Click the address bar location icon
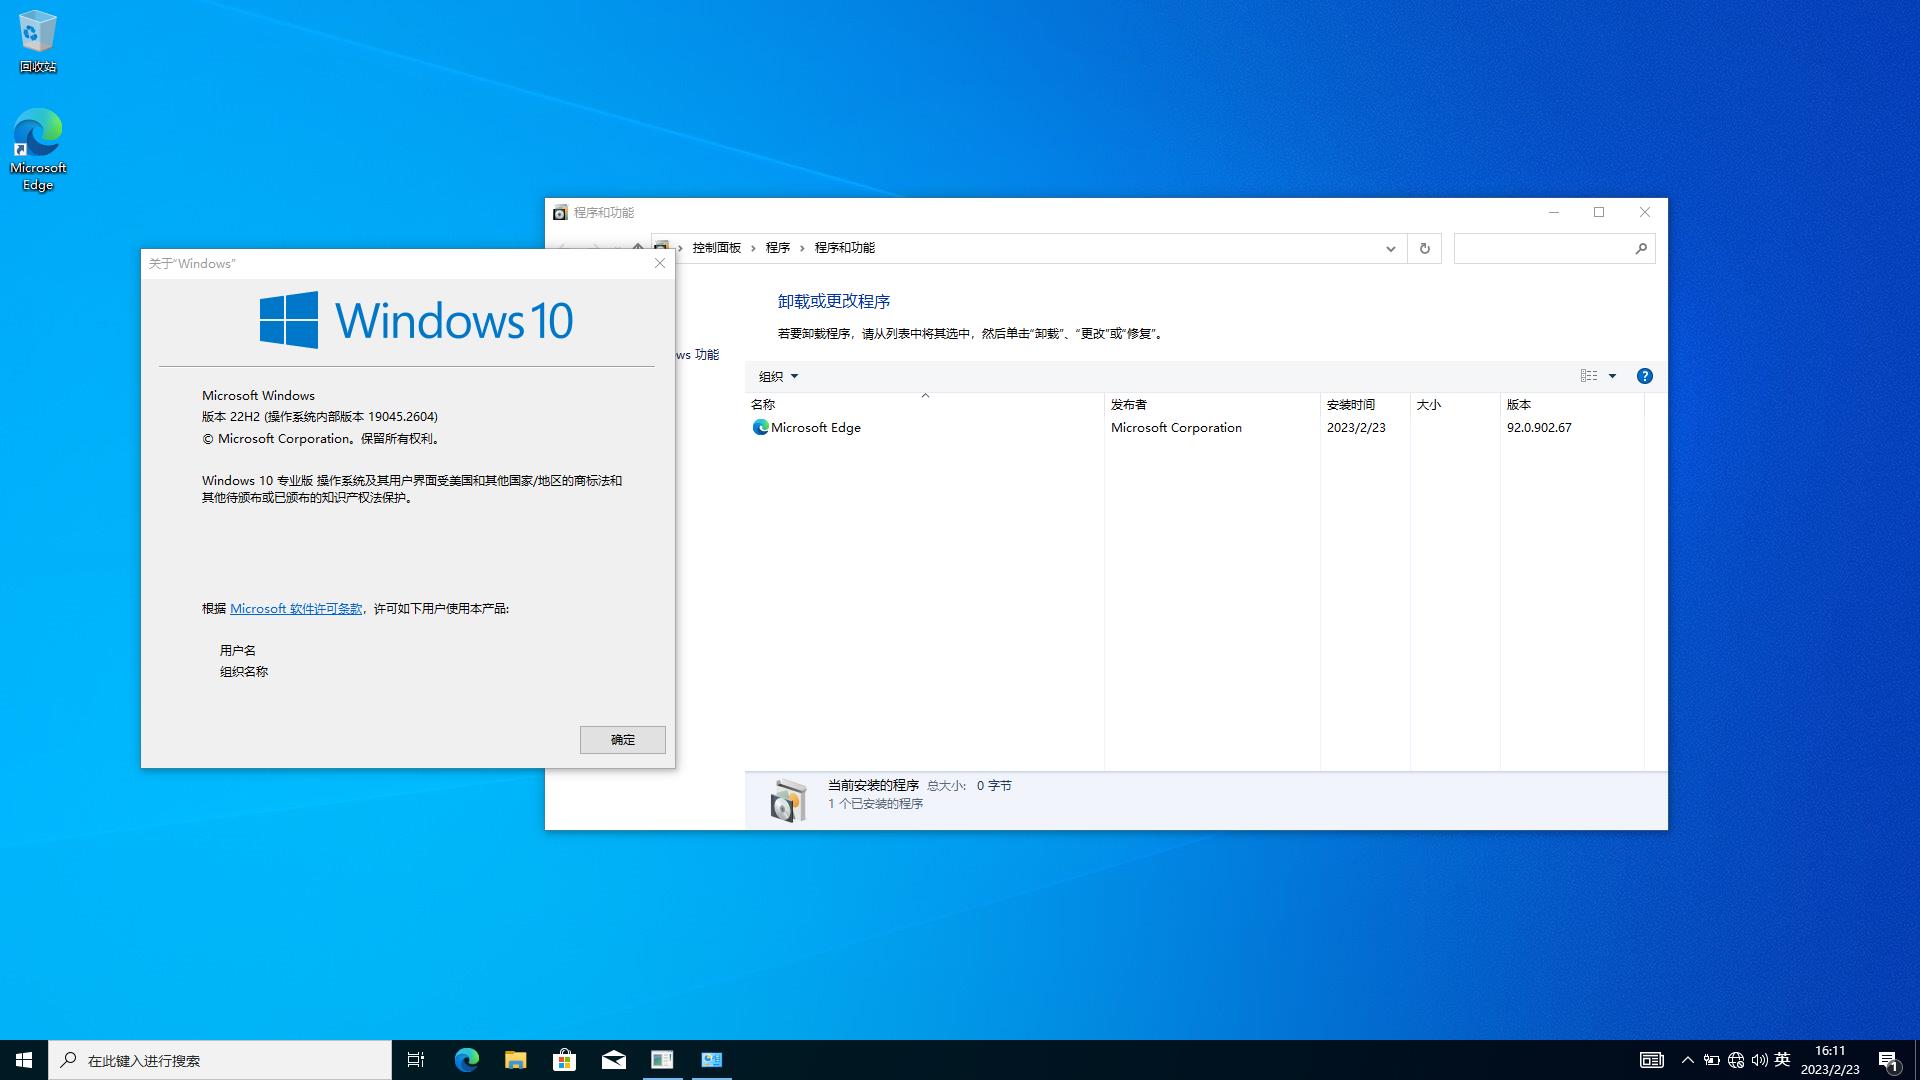Viewport: 1920px width, 1080px height. [x=662, y=248]
